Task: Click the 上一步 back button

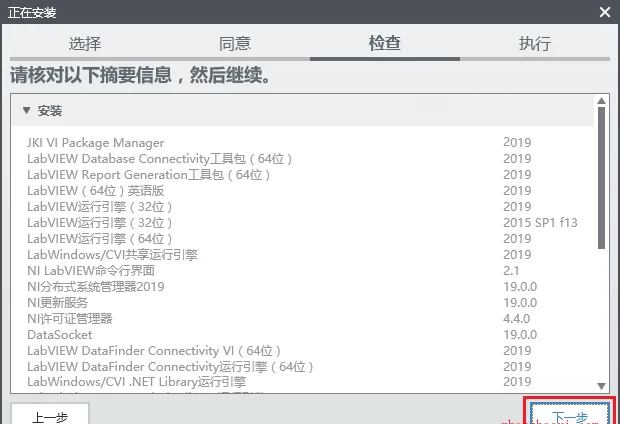Action: pyautogui.click(x=50, y=415)
